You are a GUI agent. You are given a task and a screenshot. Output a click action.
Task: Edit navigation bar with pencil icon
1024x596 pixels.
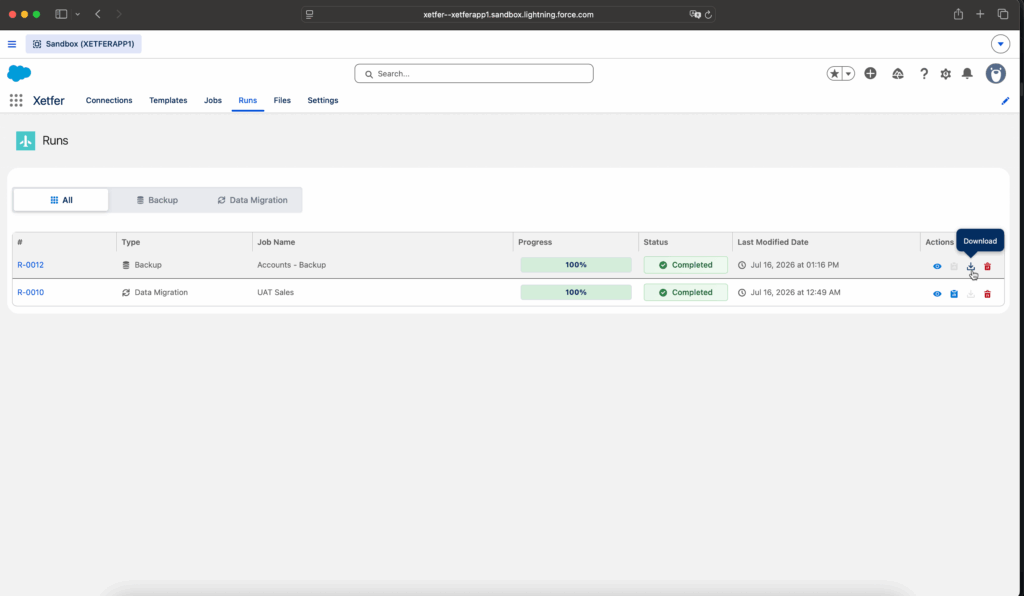1005,101
